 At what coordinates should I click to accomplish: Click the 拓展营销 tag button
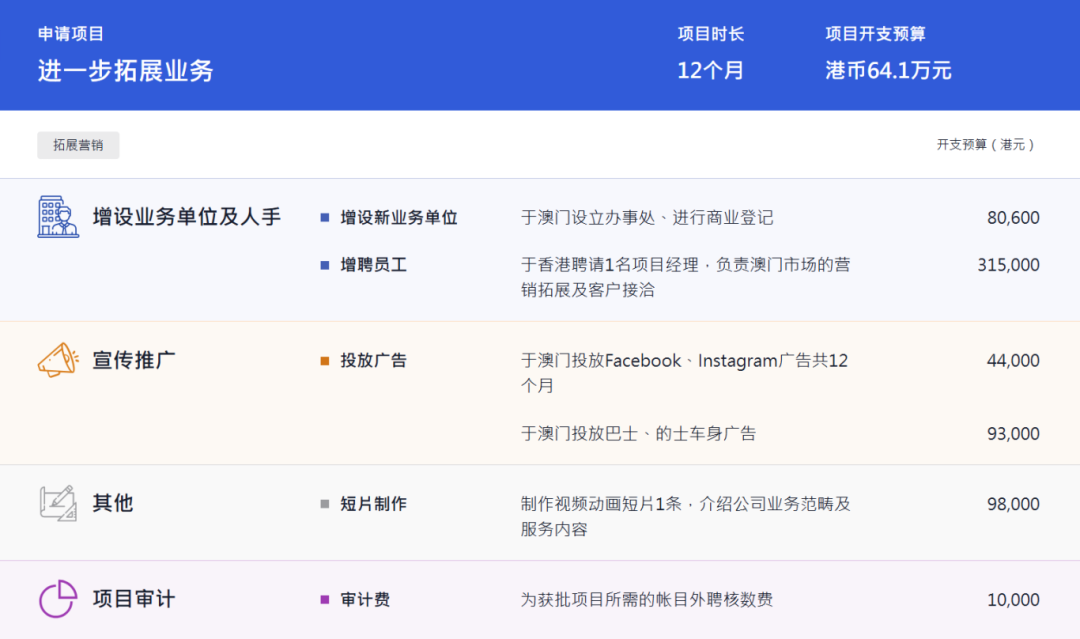(78, 145)
